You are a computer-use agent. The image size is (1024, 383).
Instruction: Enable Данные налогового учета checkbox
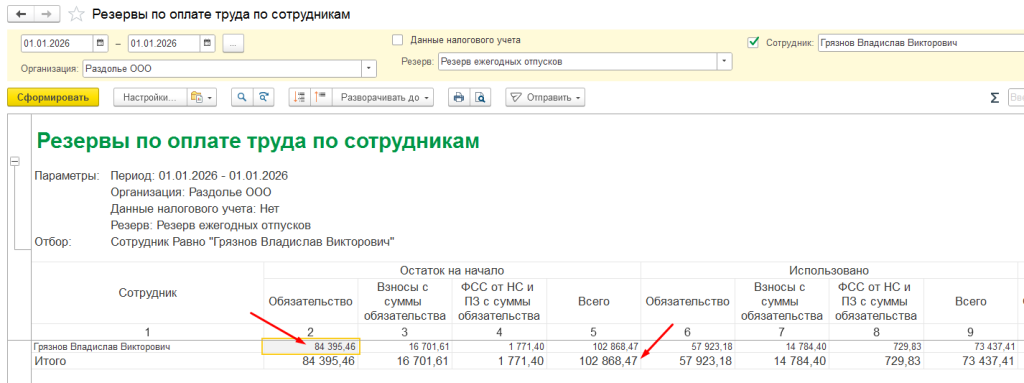pos(398,40)
